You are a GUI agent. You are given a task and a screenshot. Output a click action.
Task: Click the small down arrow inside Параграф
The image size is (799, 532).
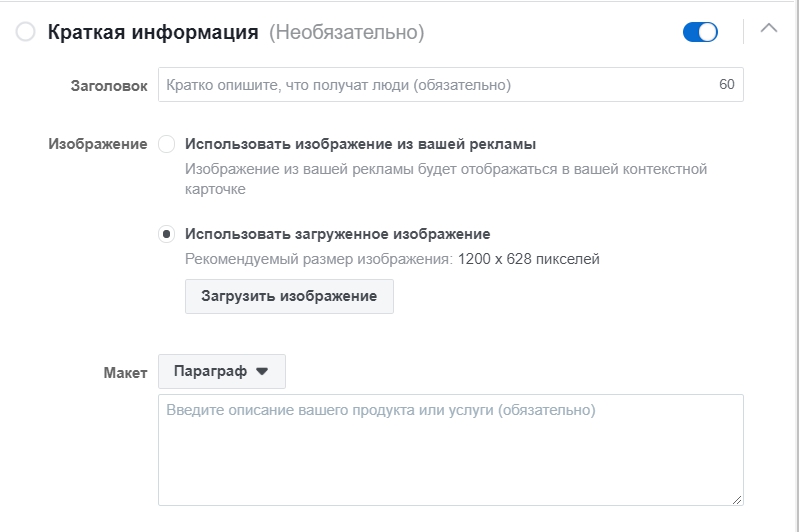click(262, 371)
